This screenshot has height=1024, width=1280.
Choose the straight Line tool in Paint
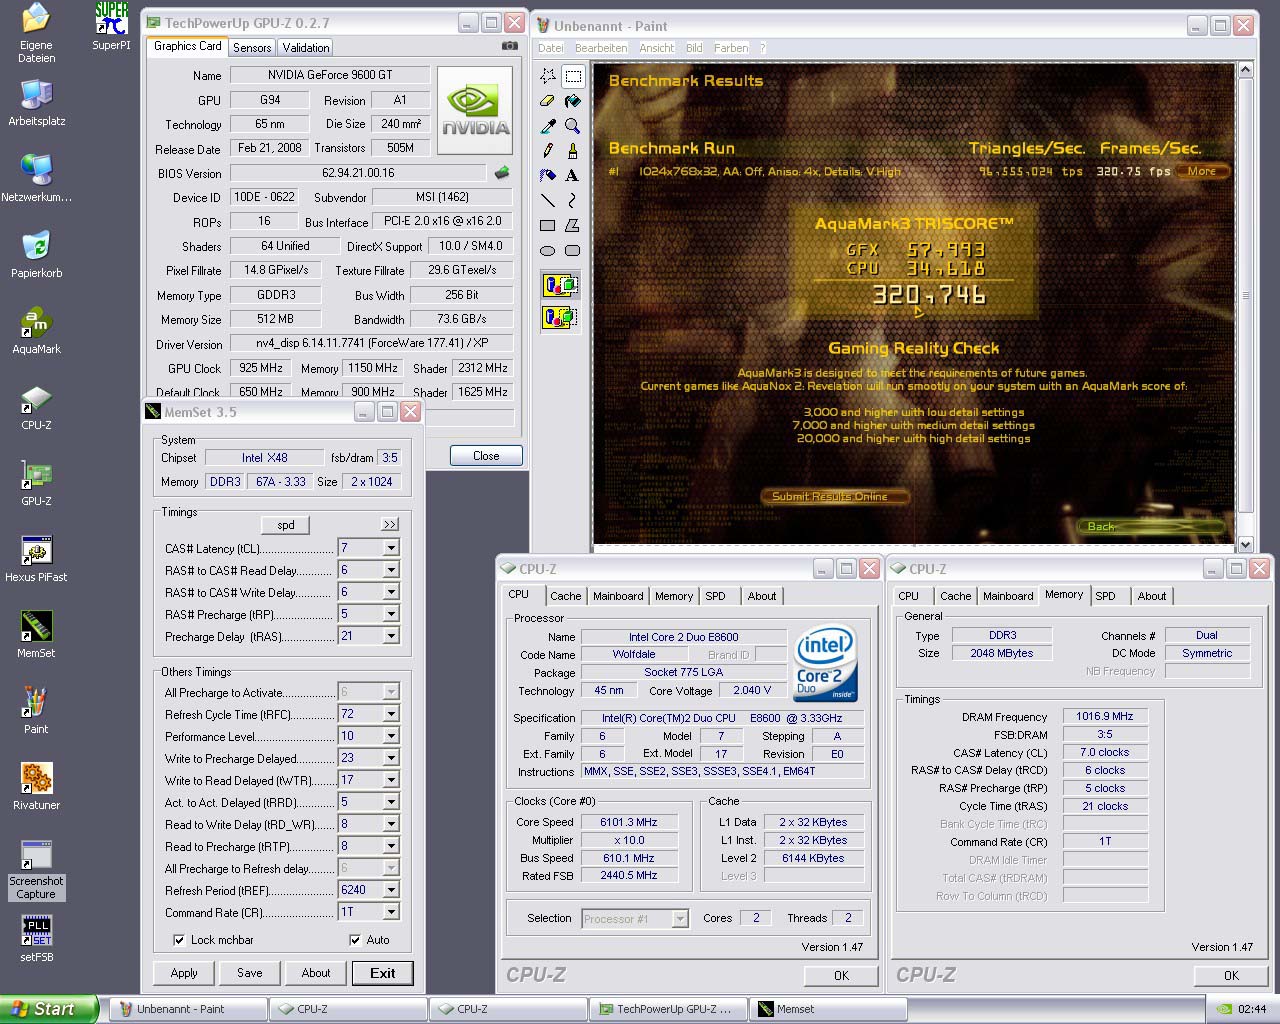[x=548, y=201]
